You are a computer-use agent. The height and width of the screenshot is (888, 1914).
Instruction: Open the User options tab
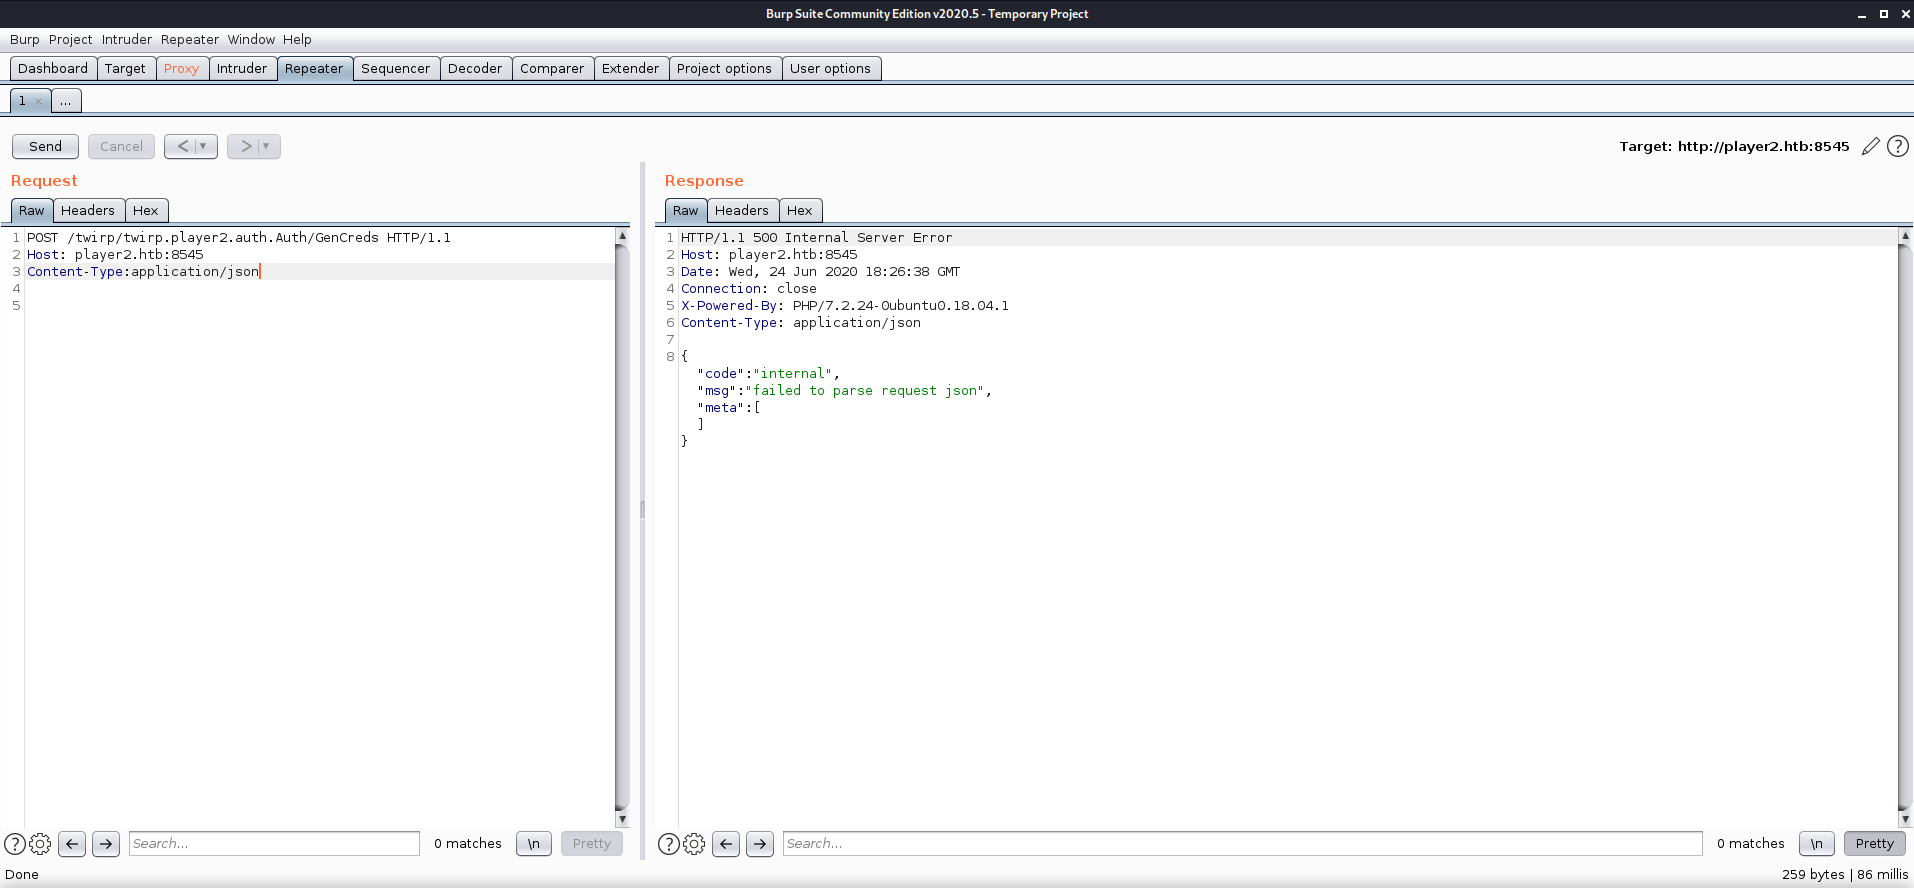830,69
